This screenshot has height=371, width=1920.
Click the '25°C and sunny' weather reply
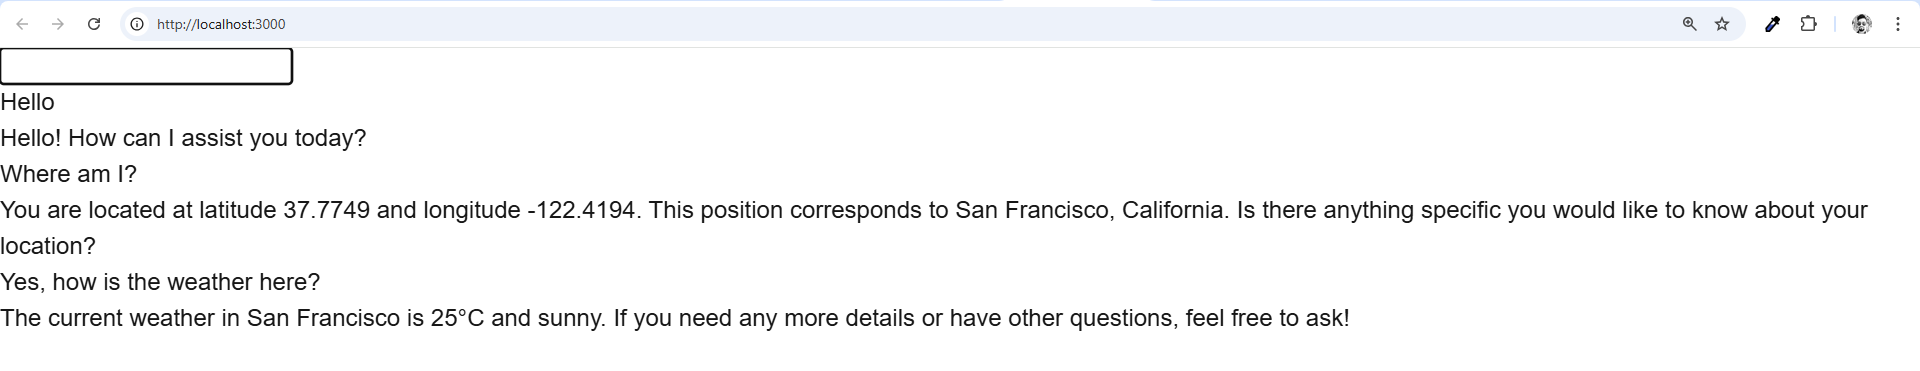518,318
